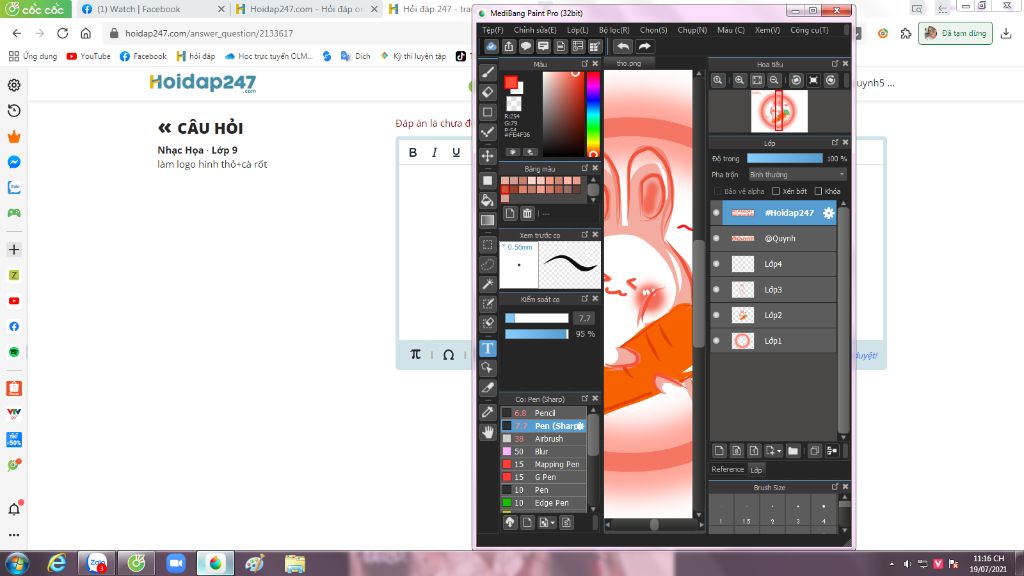Open #Hoidap247 layer settings gear
Screen dimensions: 1024x576
point(828,213)
